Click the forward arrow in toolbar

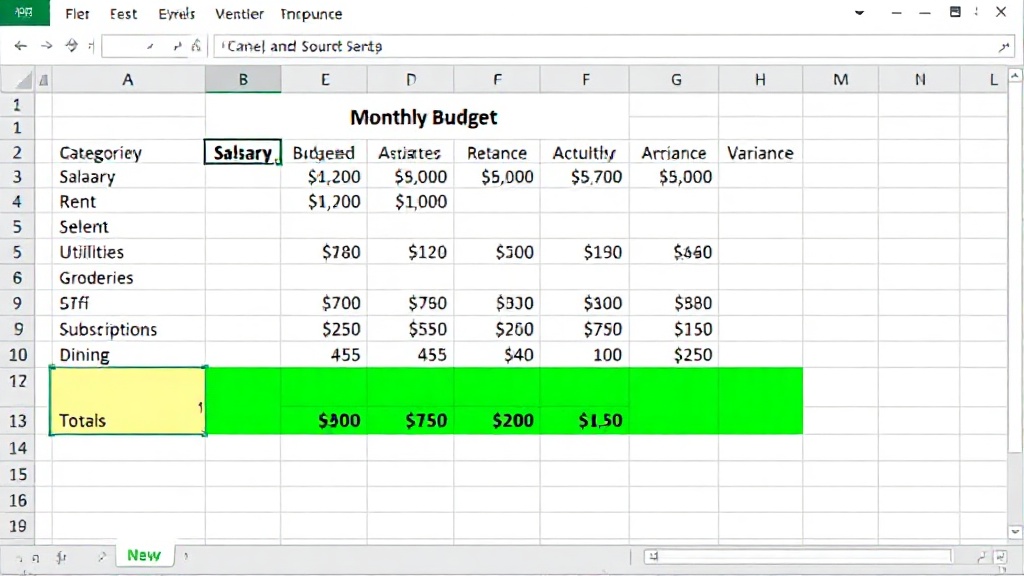[x=46, y=46]
